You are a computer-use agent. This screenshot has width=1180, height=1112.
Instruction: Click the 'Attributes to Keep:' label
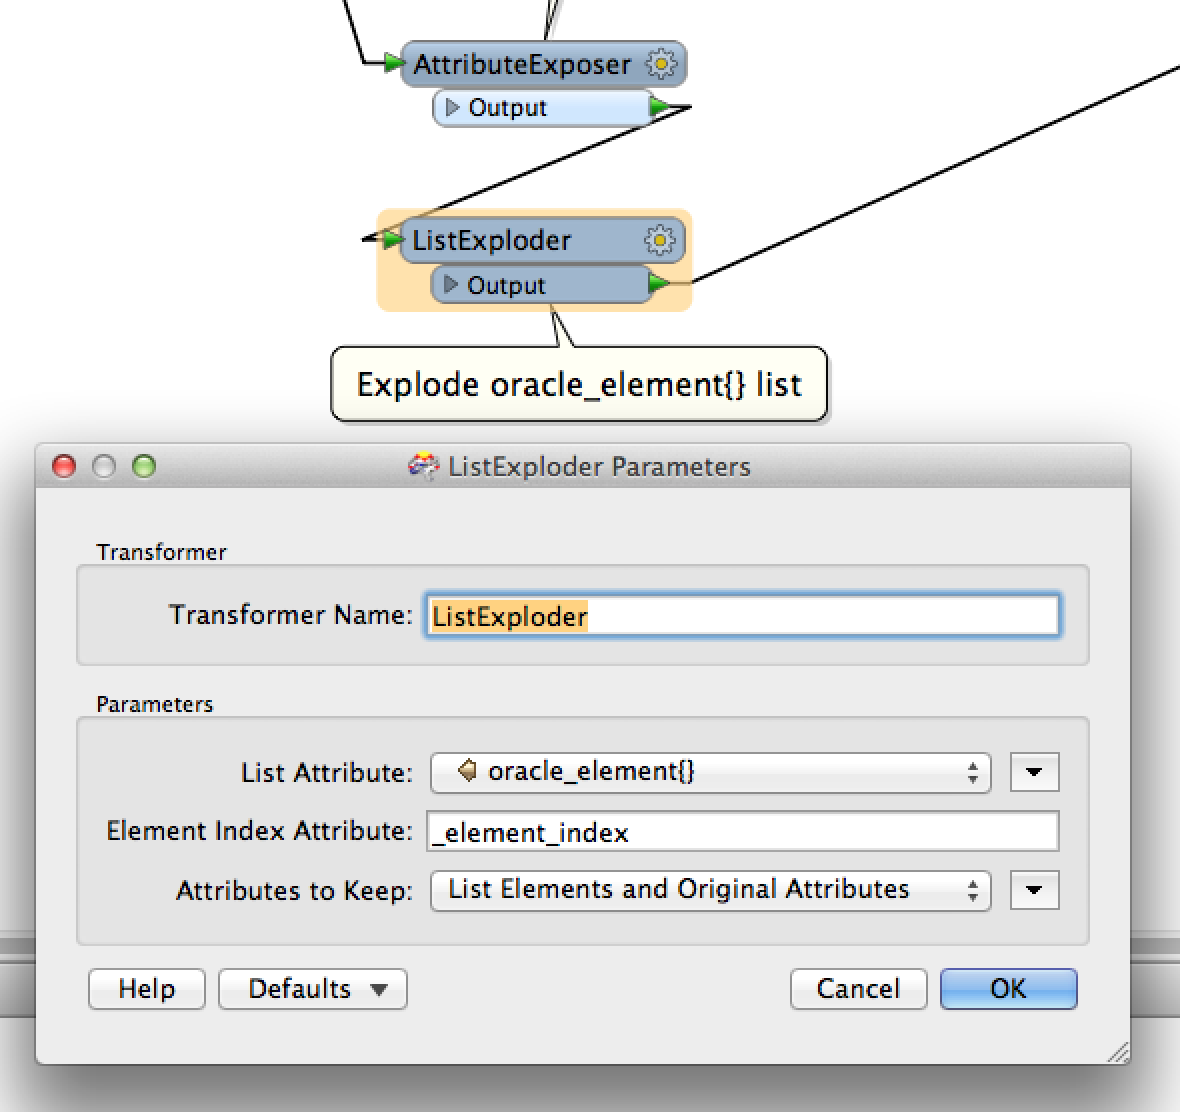tap(295, 891)
